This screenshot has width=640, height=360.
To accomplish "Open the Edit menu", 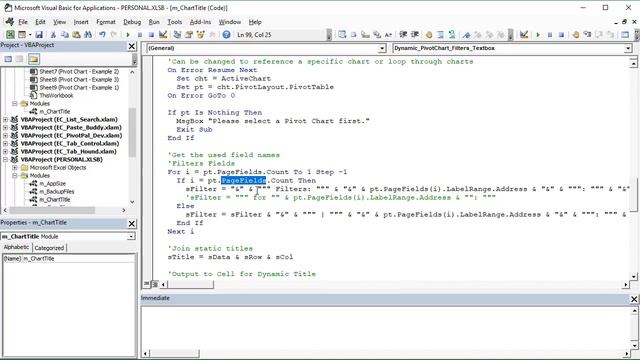I will (40, 22).
